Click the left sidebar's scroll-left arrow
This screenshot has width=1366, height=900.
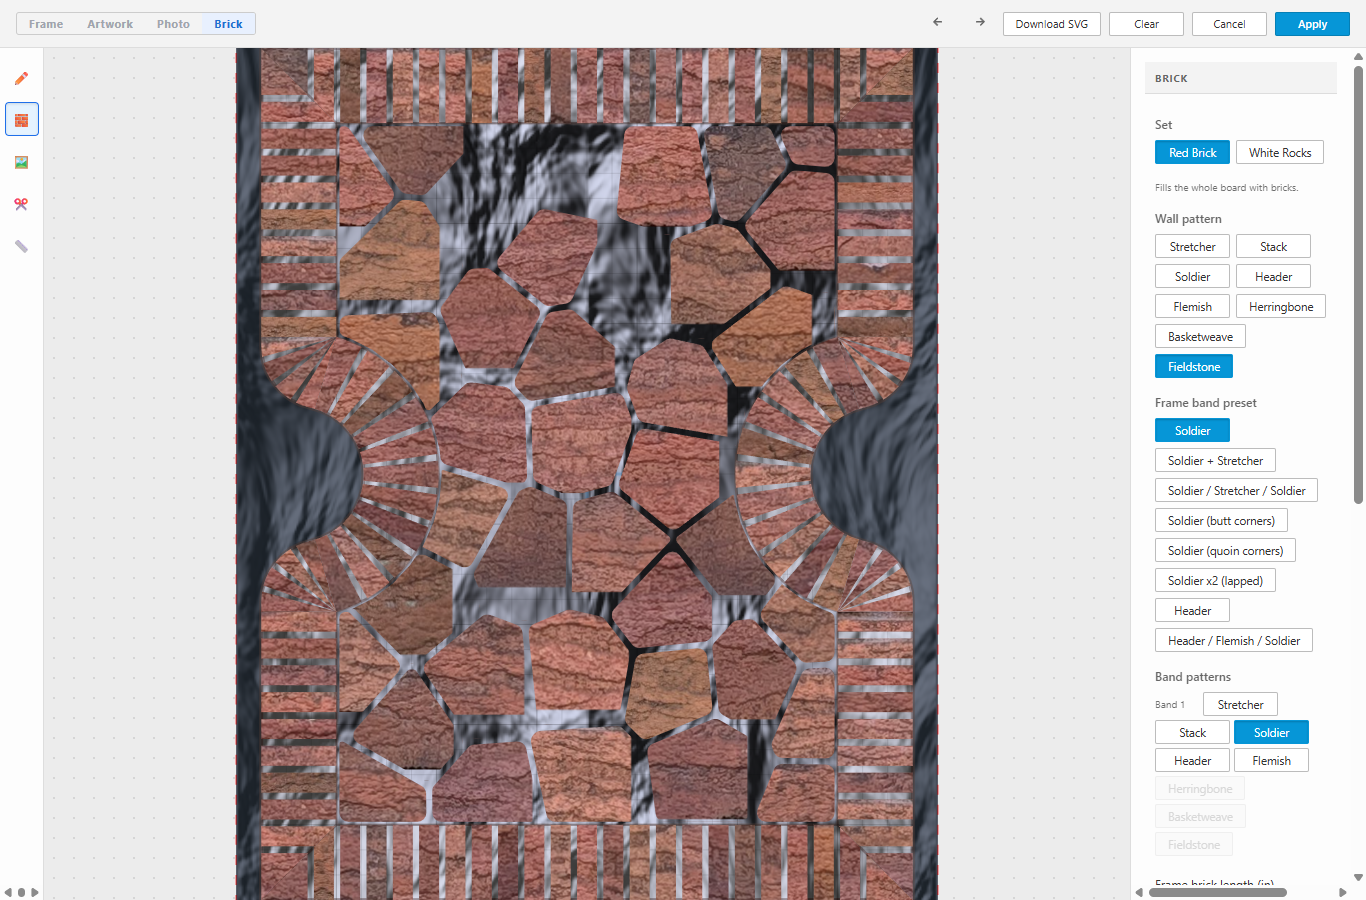point(8,892)
